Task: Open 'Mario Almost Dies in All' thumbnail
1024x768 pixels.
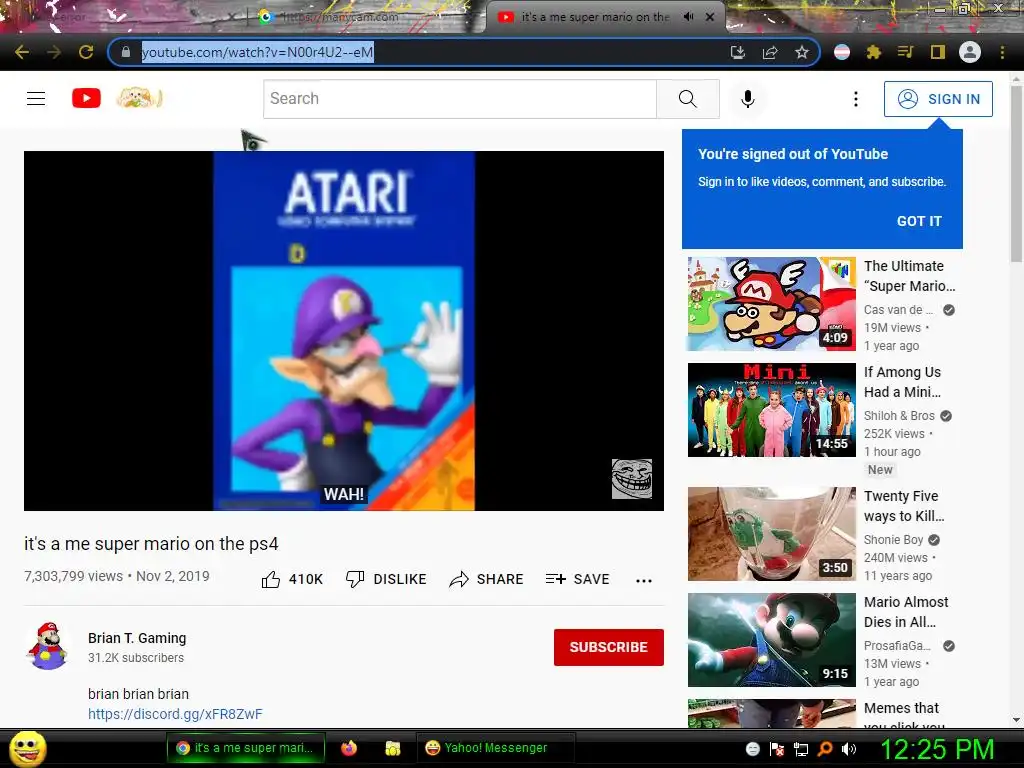Action: coord(771,639)
